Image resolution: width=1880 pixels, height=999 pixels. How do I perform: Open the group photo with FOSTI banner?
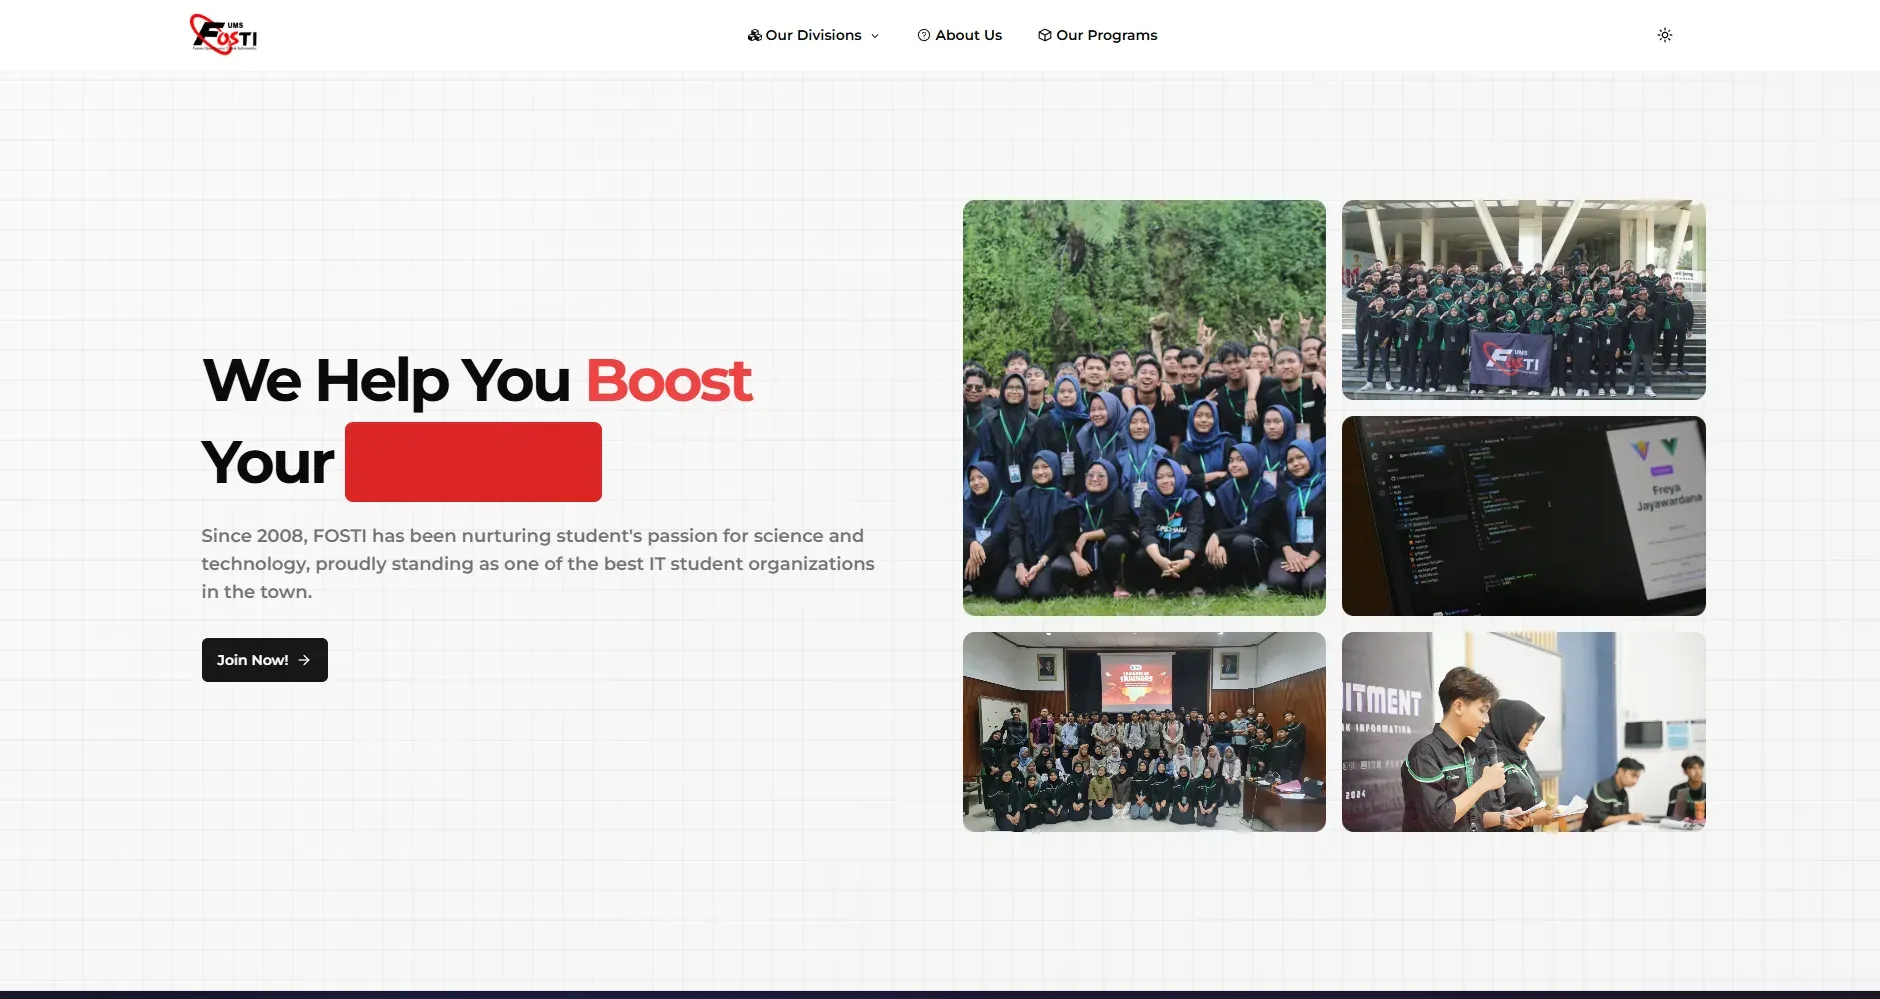tap(1524, 300)
